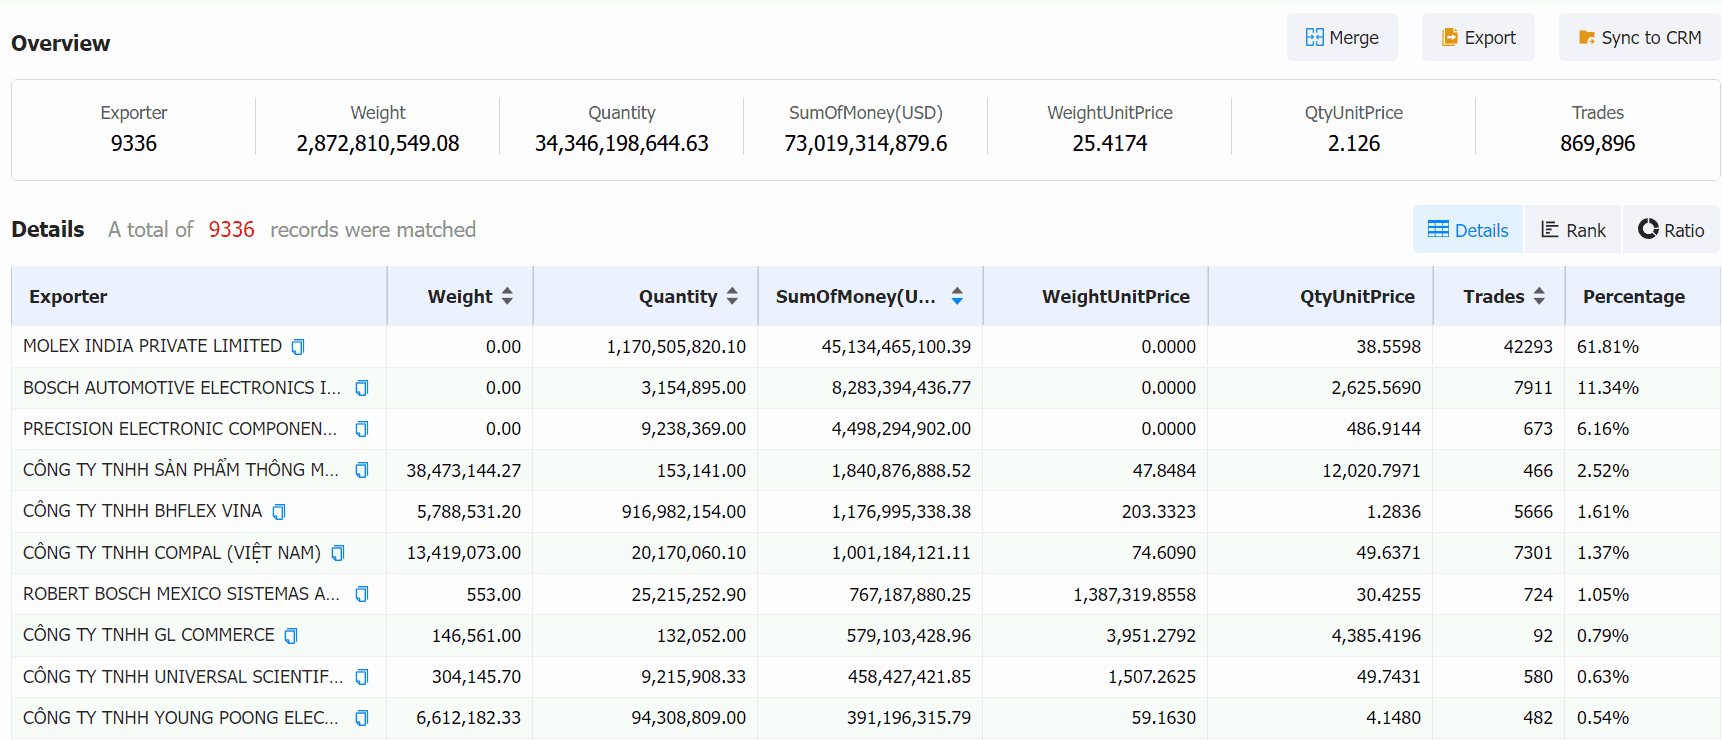Click overview SumOfMoney total 73,019,314,879.6

pyautogui.click(x=866, y=144)
